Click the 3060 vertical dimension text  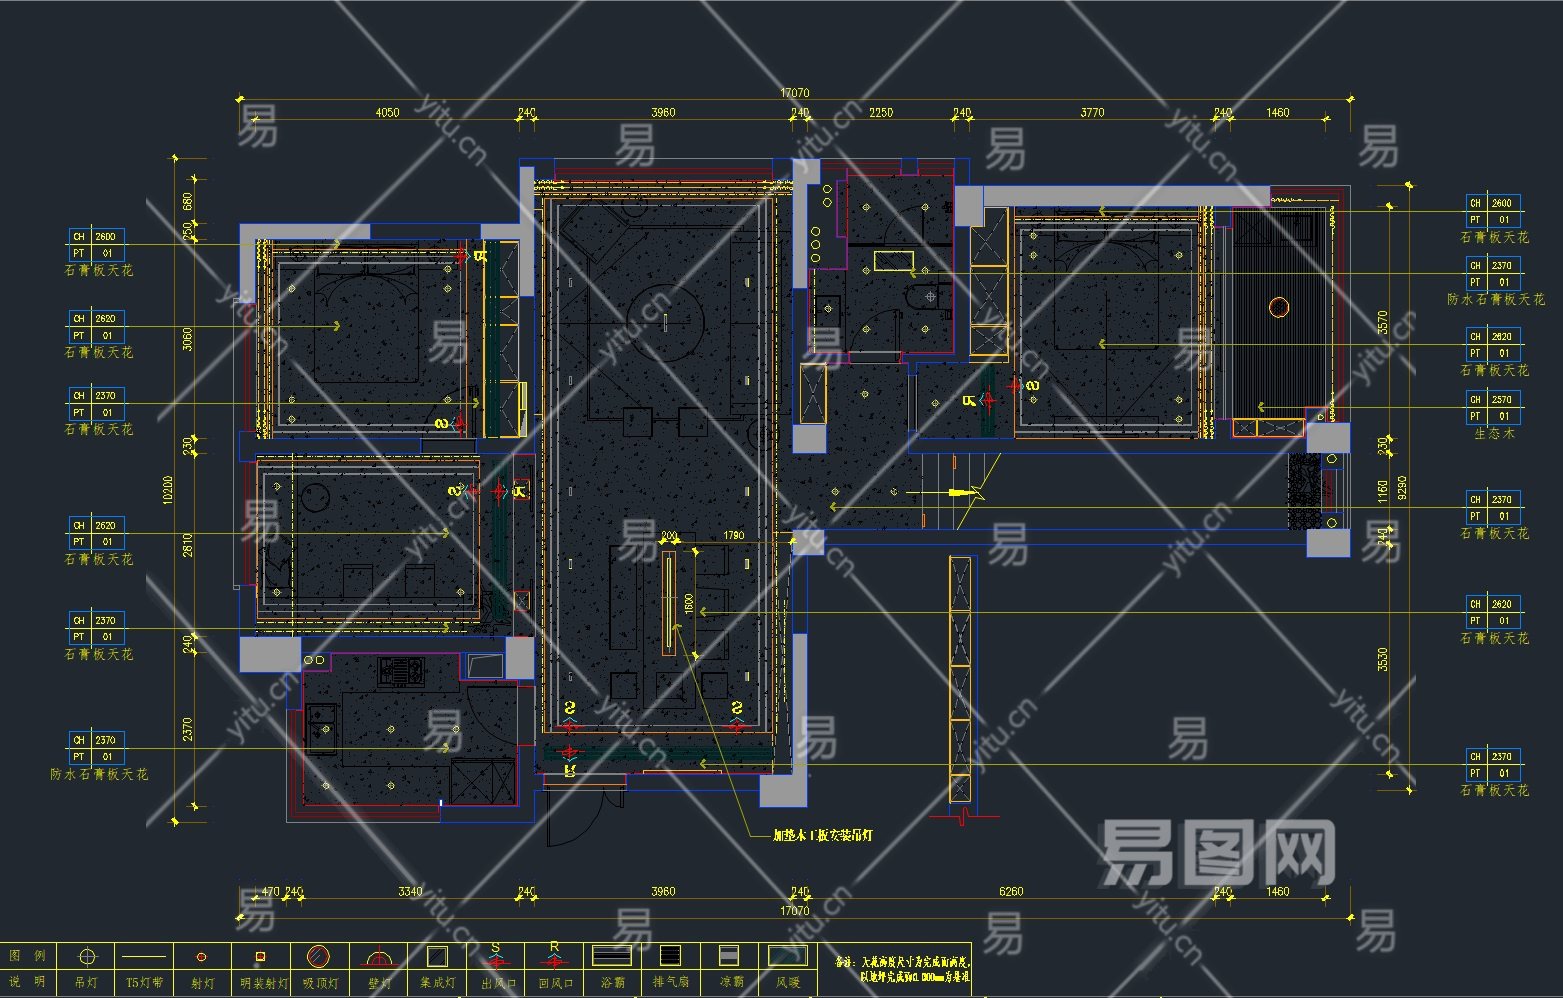[x=188, y=340]
